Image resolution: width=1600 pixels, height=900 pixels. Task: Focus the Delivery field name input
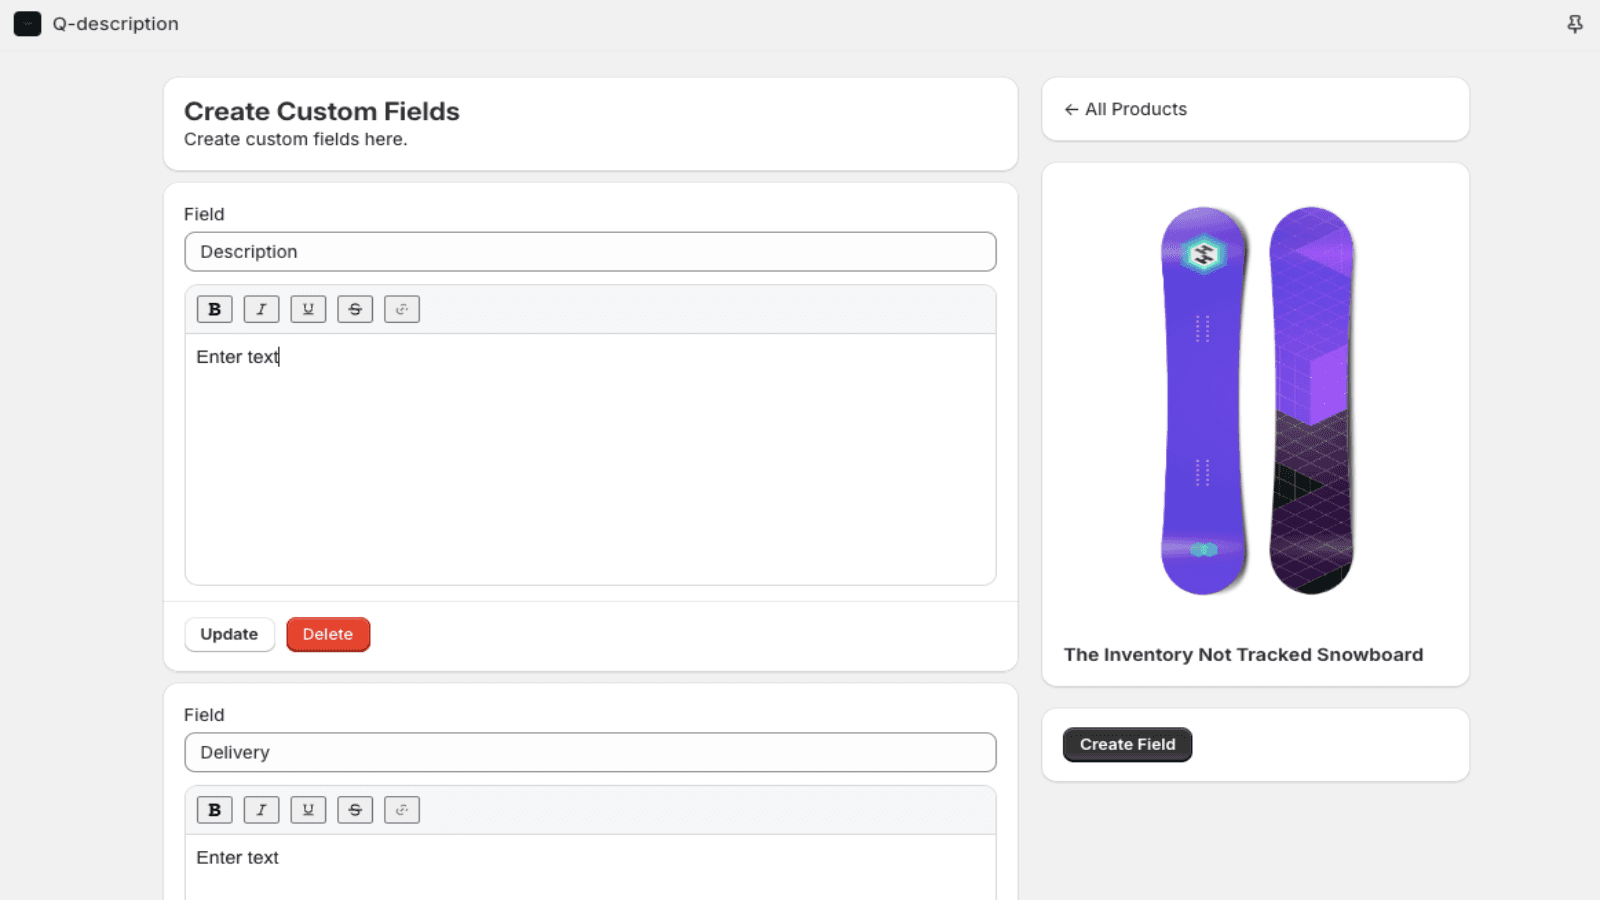[x=590, y=752]
